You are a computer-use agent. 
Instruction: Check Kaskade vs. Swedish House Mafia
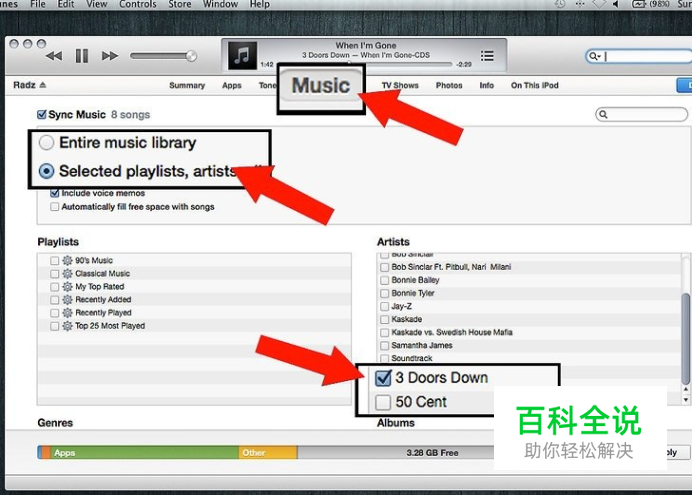click(x=384, y=333)
